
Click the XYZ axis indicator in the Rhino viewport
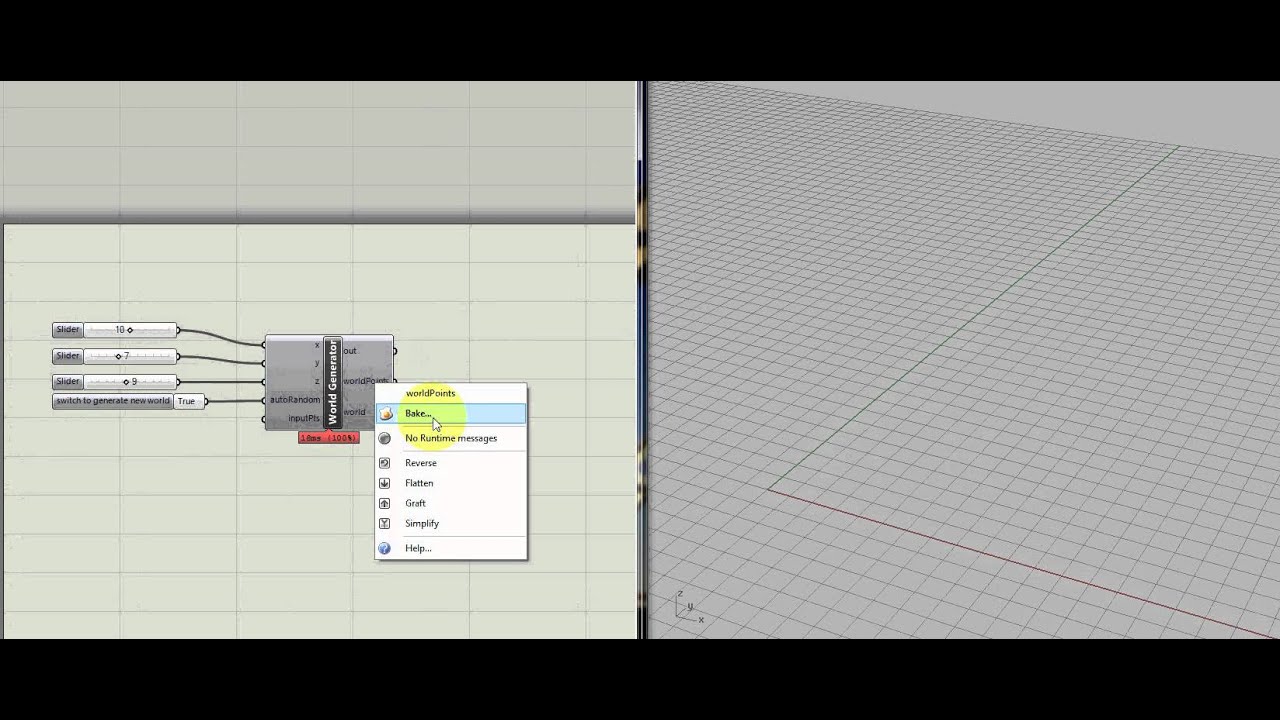(688, 608)
